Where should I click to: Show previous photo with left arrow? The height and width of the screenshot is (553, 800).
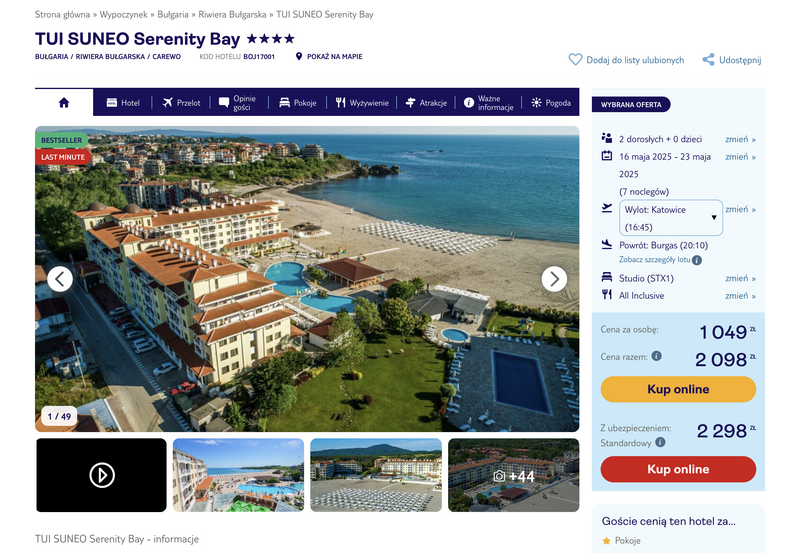click(60, 279)
